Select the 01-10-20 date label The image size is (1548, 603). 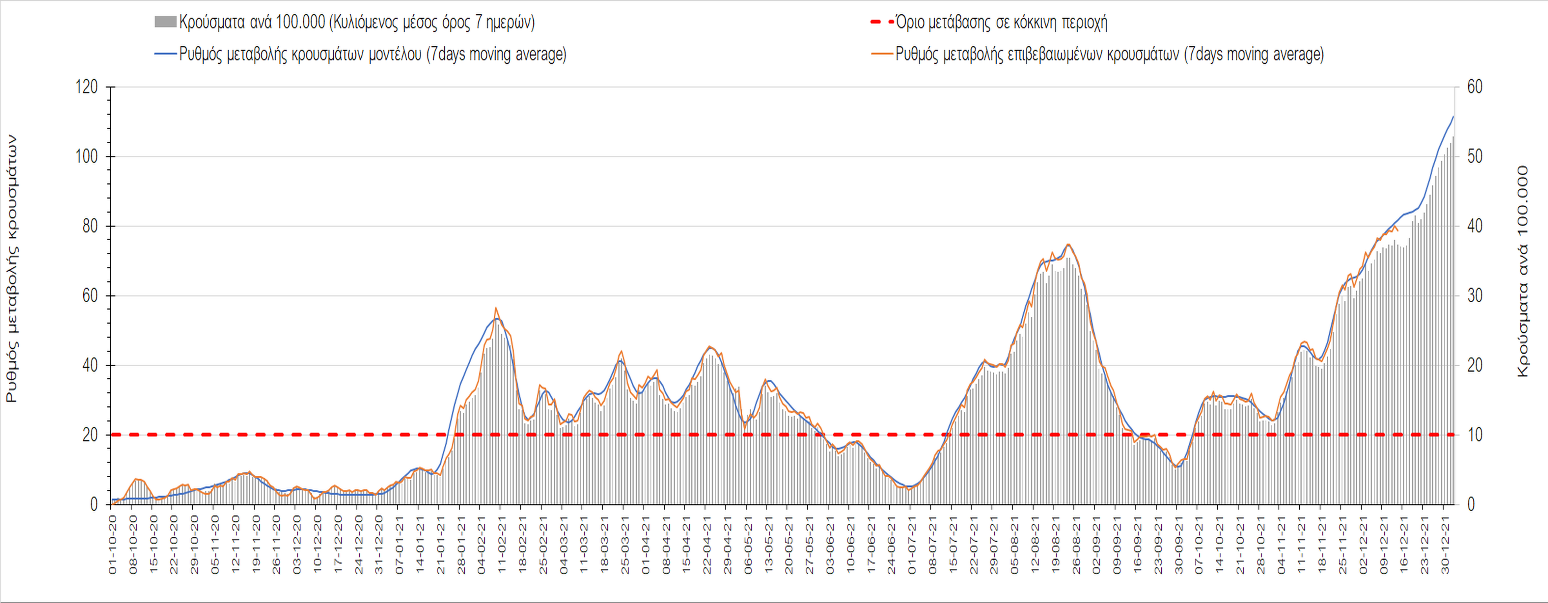point(113,537)
